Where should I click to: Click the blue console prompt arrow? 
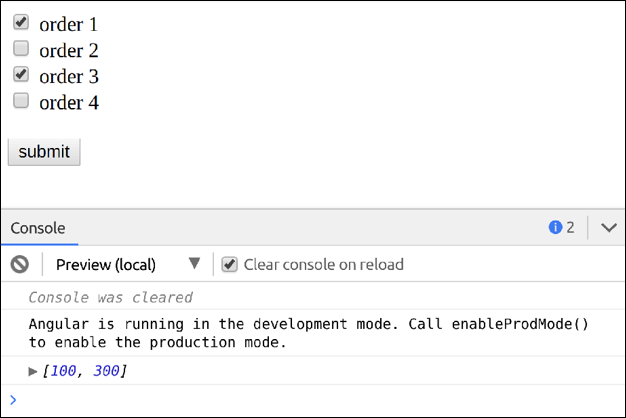coord(13,400)
